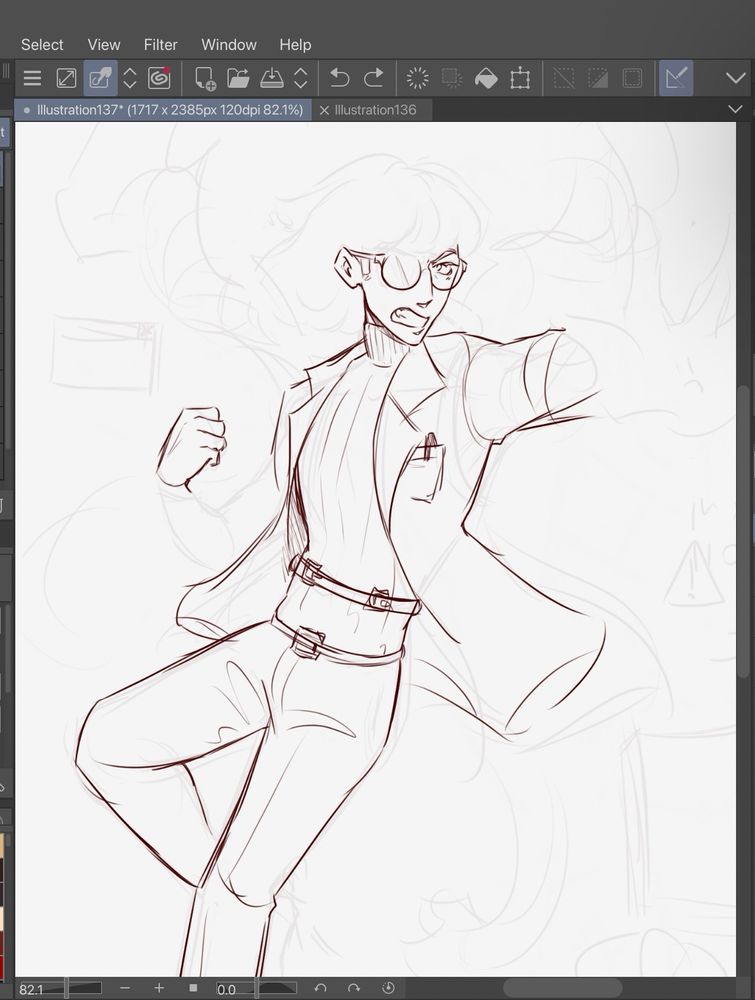Viewport: 755px width, 1000px height.
Task: Expand the command bar overflow chevron
Action: [736, 78]
